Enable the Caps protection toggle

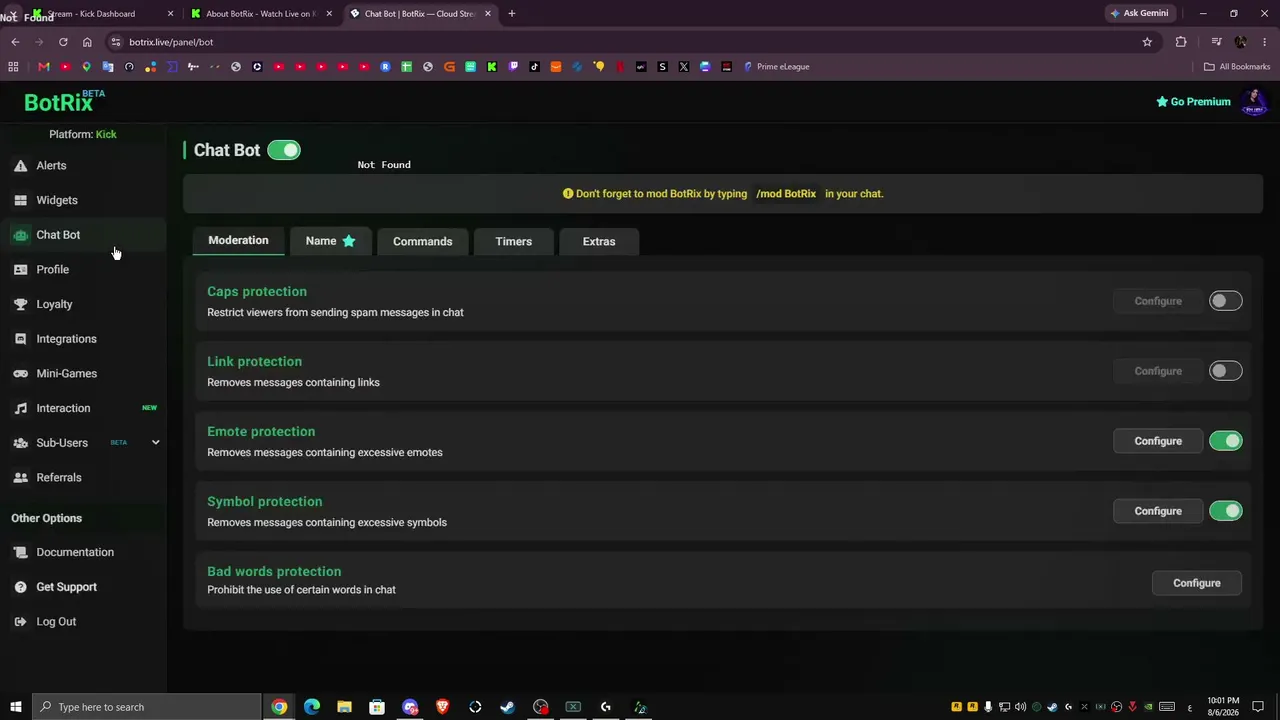(1225, 301)
